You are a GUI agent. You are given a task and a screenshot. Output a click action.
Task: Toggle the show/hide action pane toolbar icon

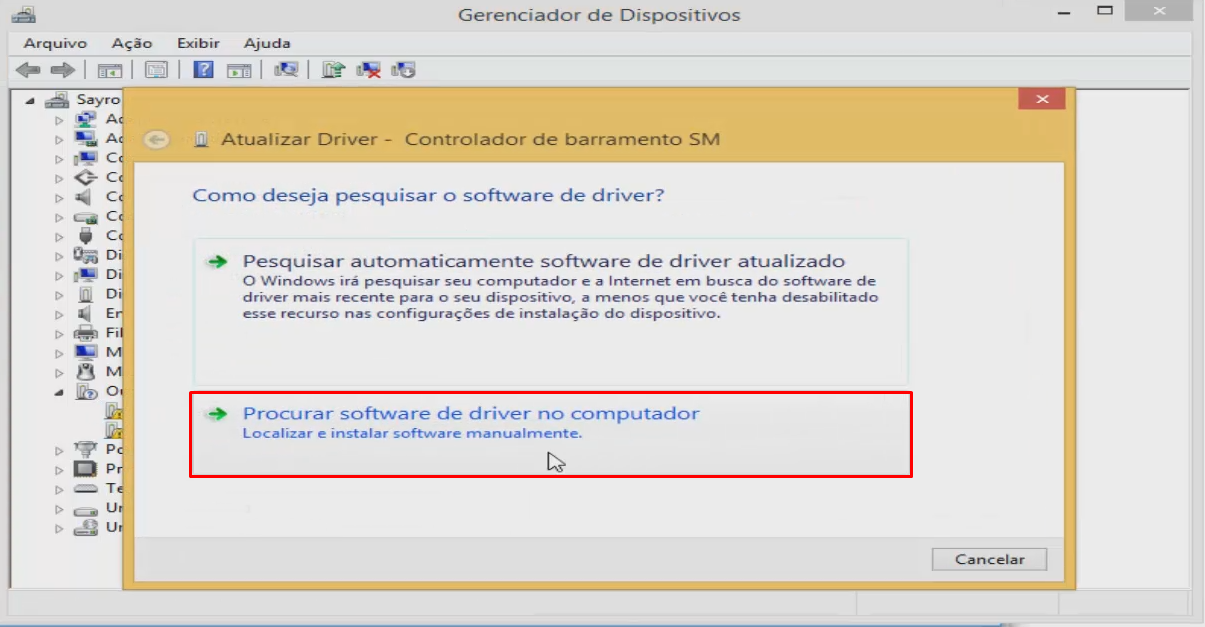pyautogui.click(x=238, y=70)
